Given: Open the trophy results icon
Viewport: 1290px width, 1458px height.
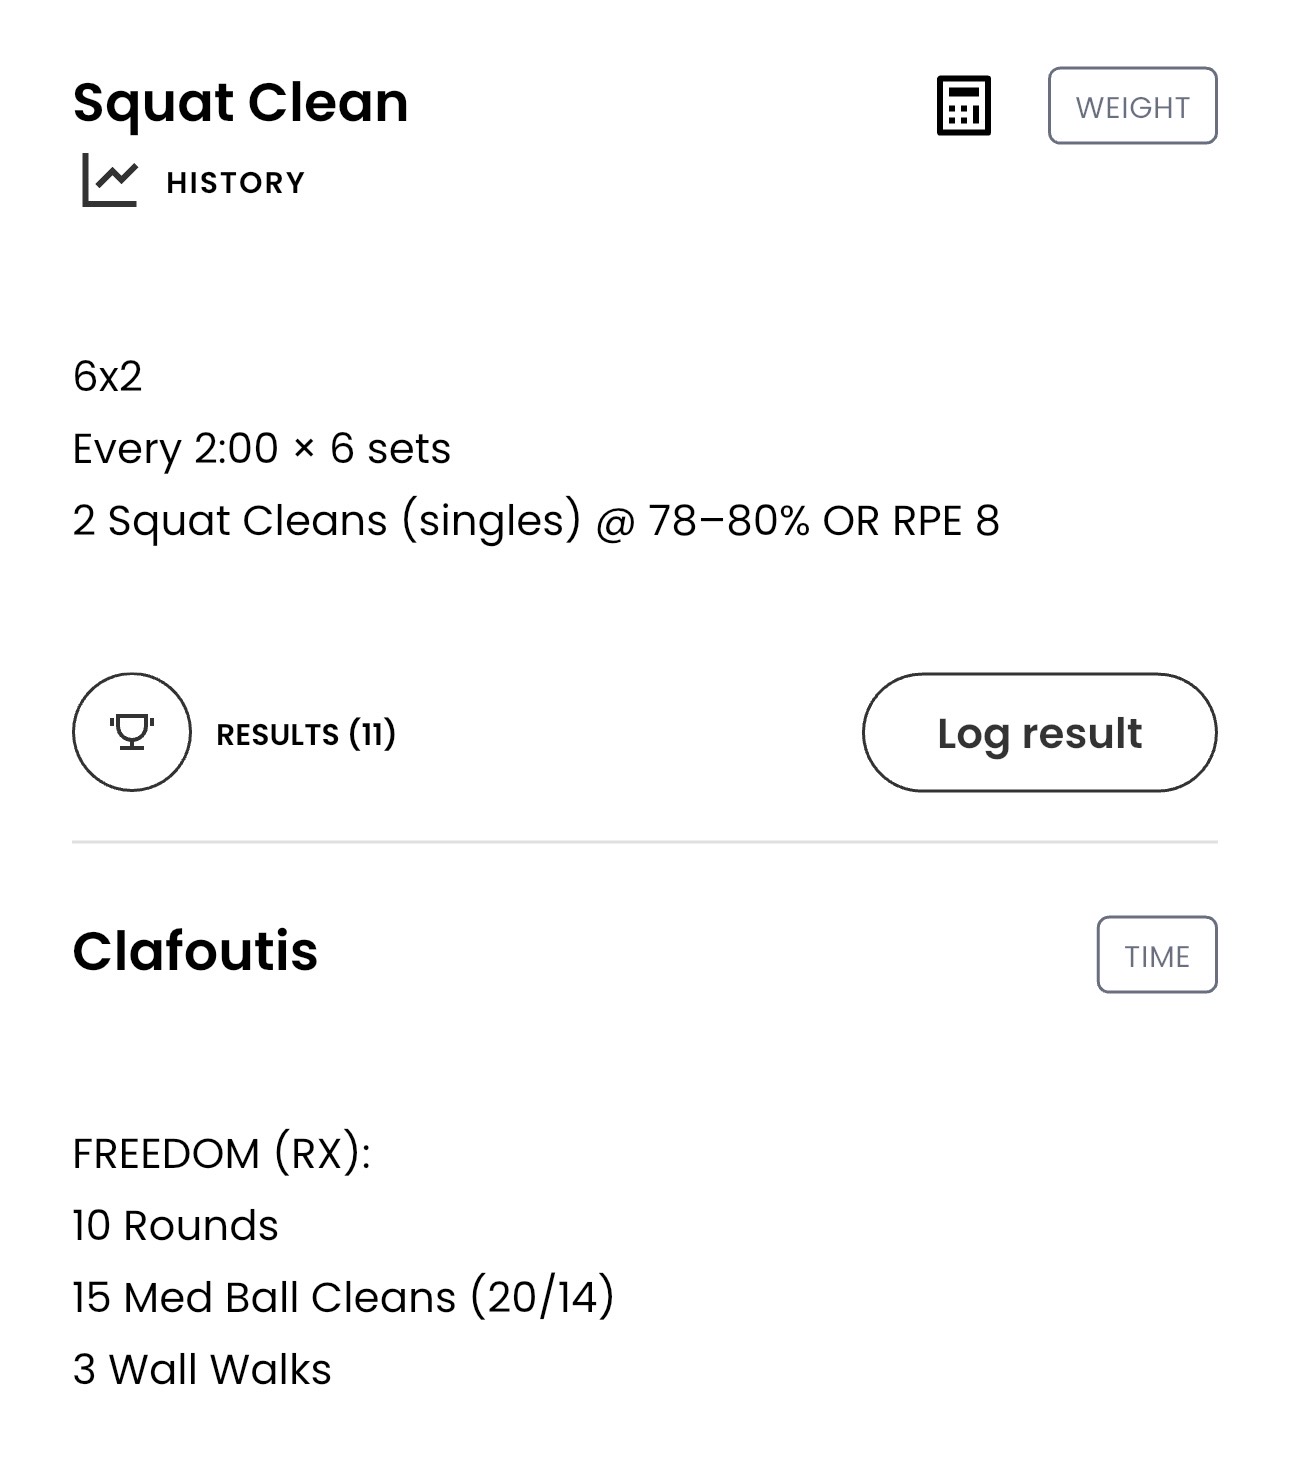Looking at the screenshot, I should (x=131, y=732).
